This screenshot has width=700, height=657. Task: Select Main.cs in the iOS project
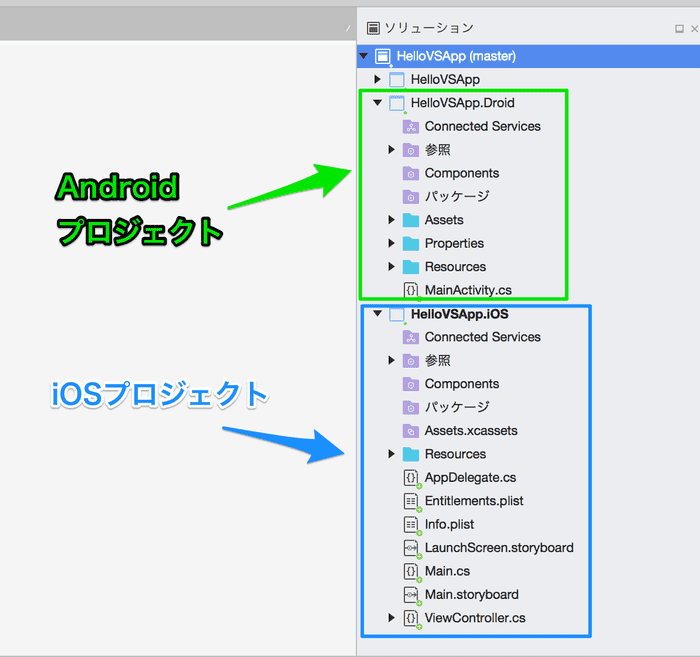tap(447, 571)
